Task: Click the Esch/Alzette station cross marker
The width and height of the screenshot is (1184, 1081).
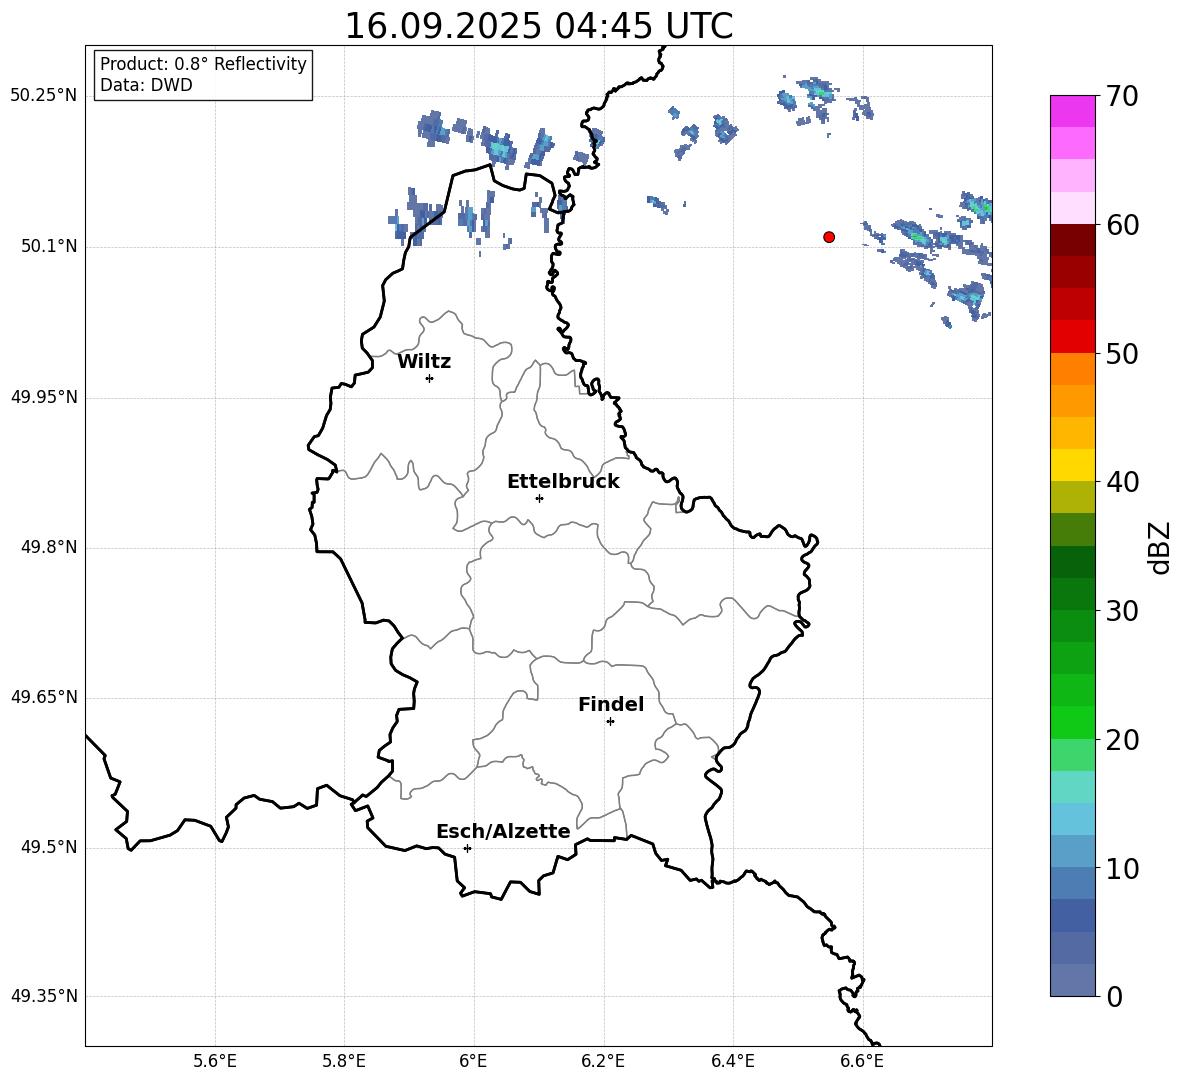Action: (467, 848)
